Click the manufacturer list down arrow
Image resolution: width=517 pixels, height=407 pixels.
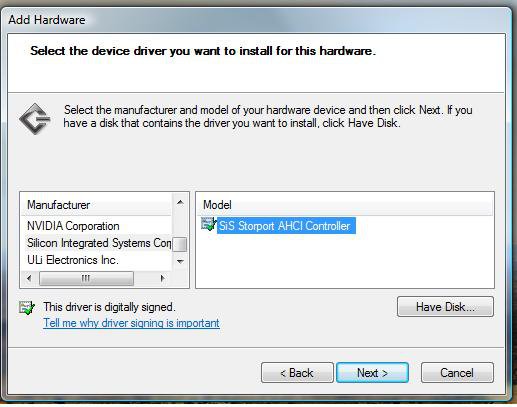tap(180, 261)
